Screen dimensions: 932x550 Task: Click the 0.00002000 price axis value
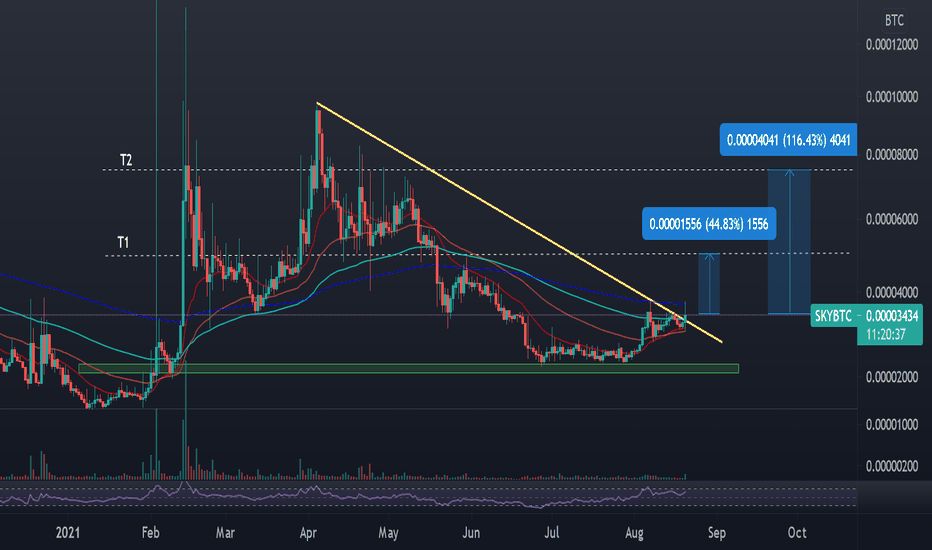pos(892,377)
